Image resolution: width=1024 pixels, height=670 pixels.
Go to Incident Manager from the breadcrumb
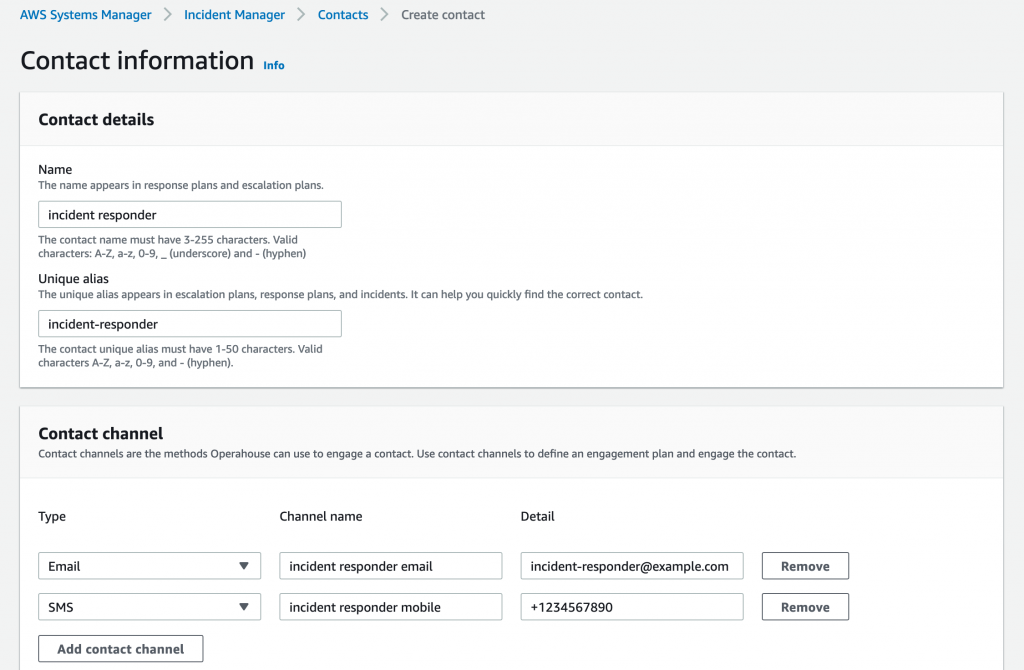(x=234, y=14)
